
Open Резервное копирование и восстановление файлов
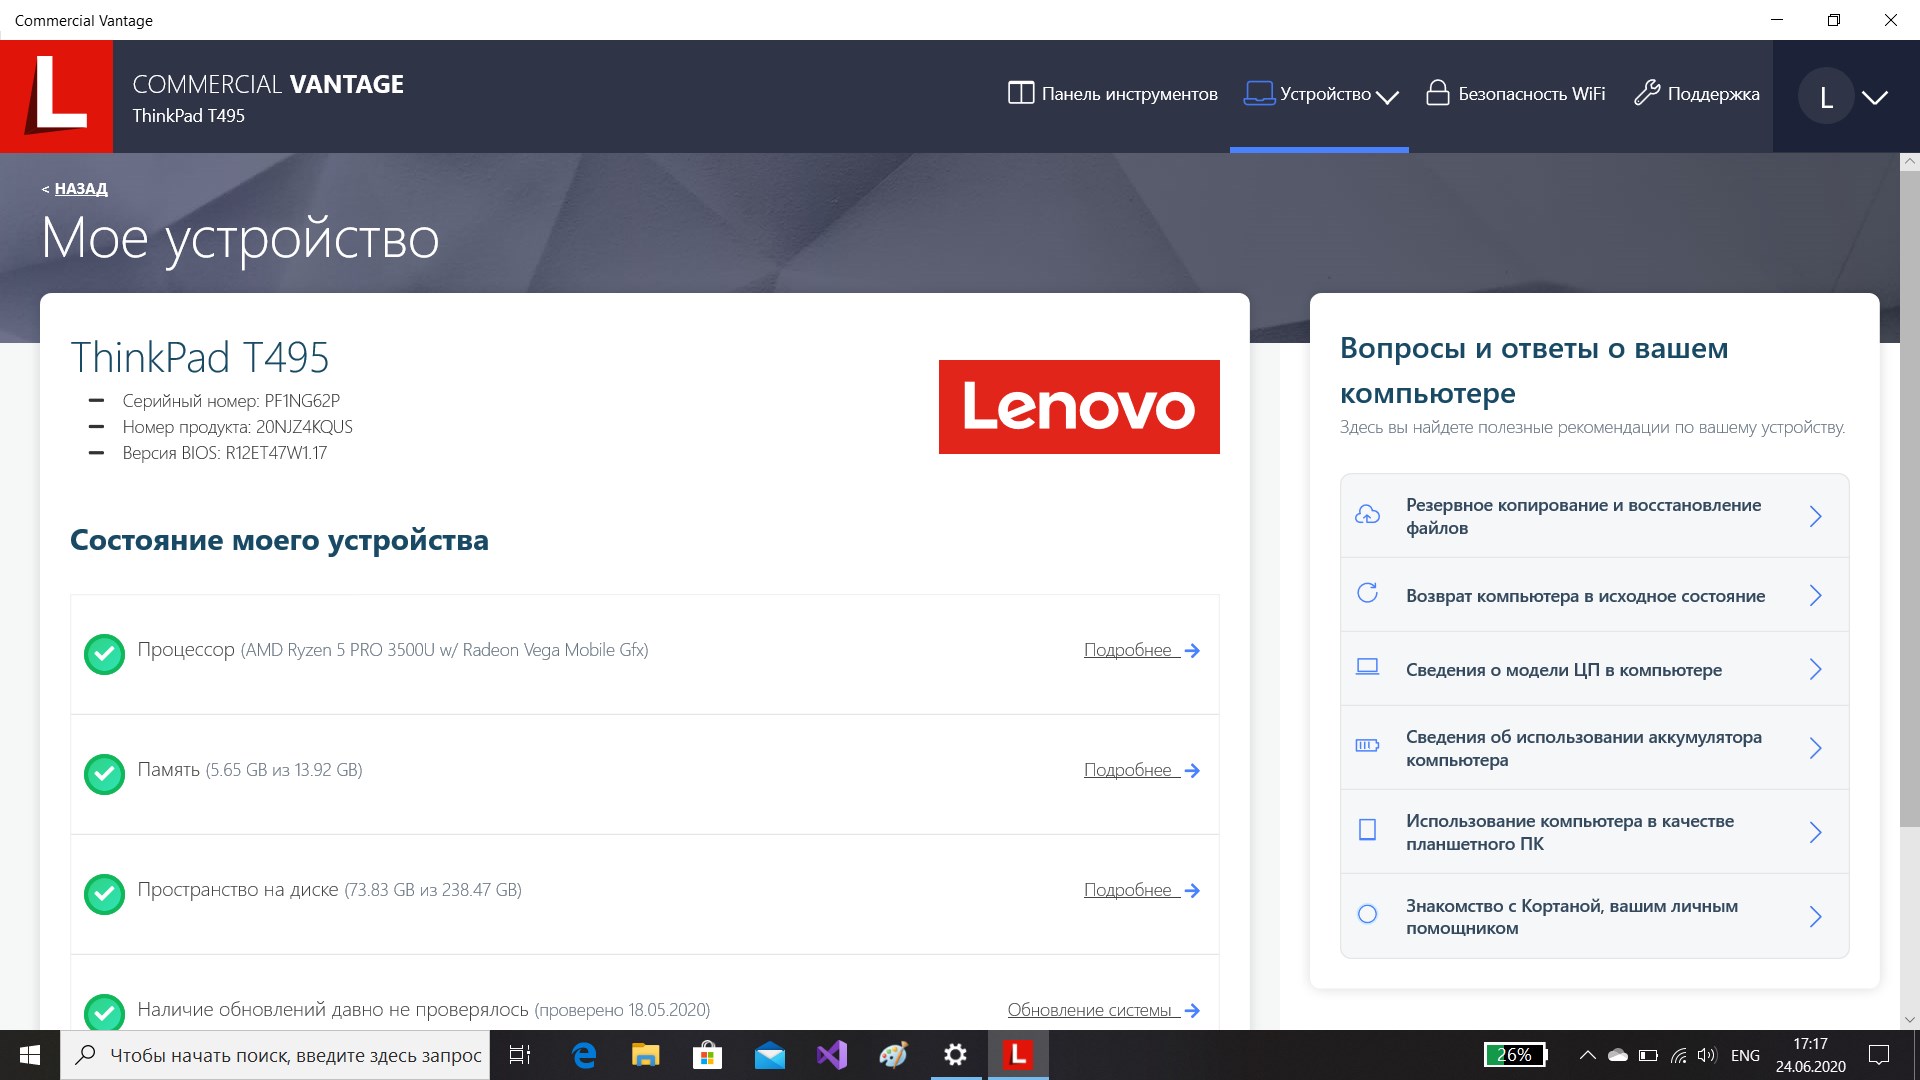click(1594, 516)
